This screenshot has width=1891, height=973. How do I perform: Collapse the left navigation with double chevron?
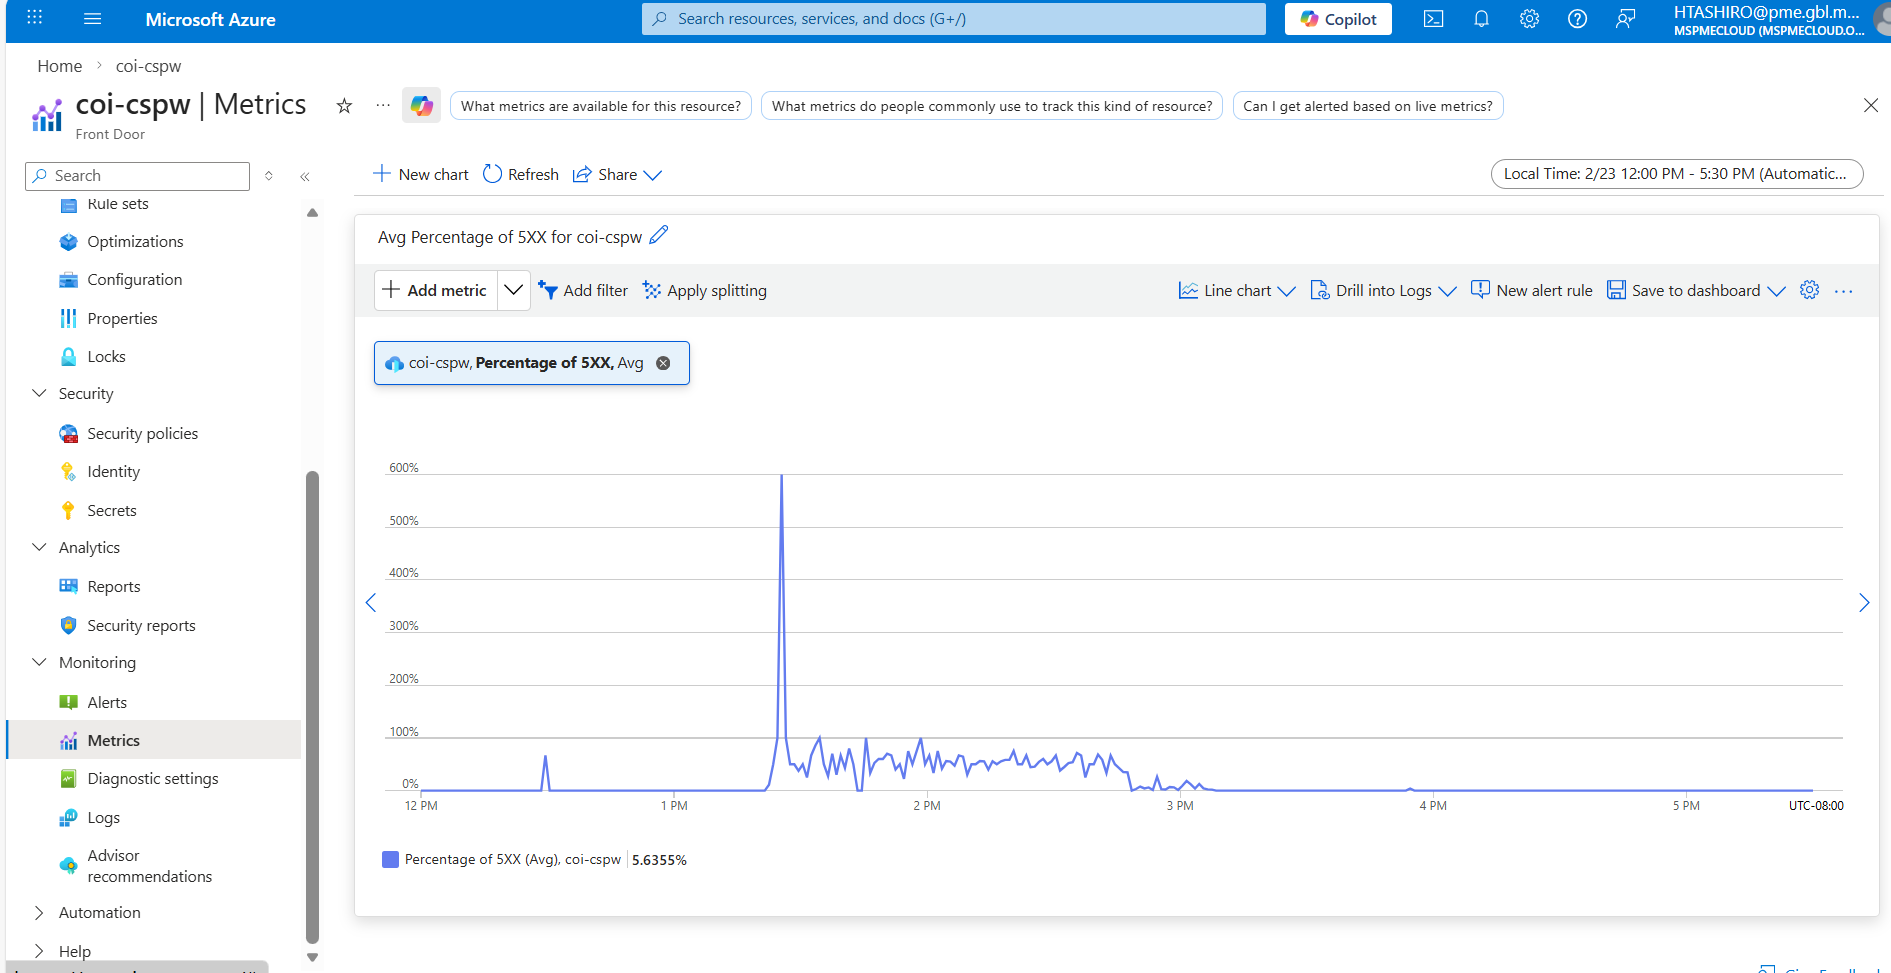click(305, 176)
